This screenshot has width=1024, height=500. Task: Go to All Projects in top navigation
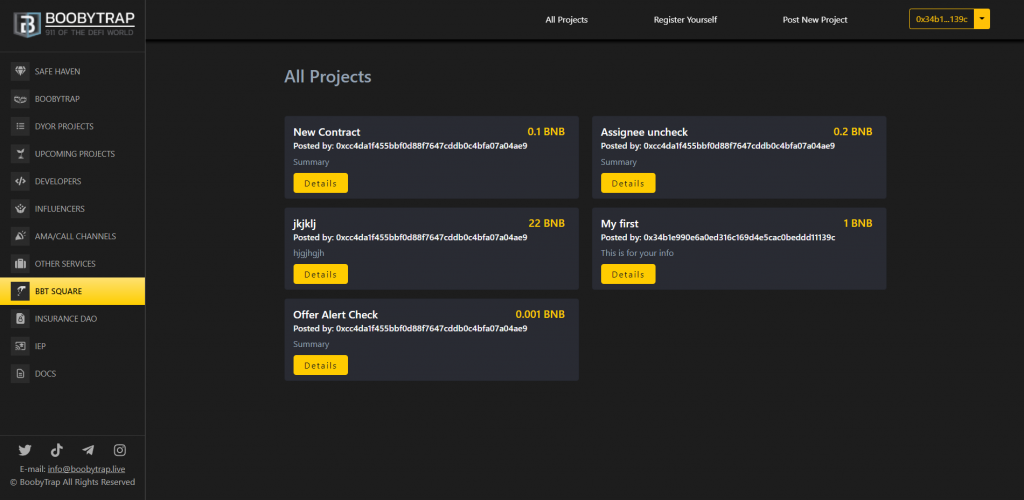tap(567, 20)
